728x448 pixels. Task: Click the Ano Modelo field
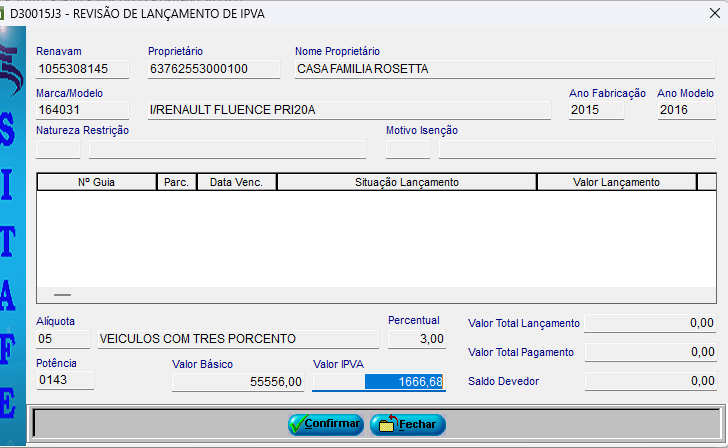click(x=686, y=110)
